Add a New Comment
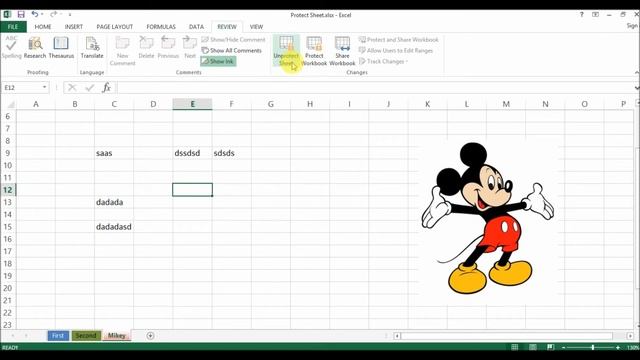 (x=122, y=51)
